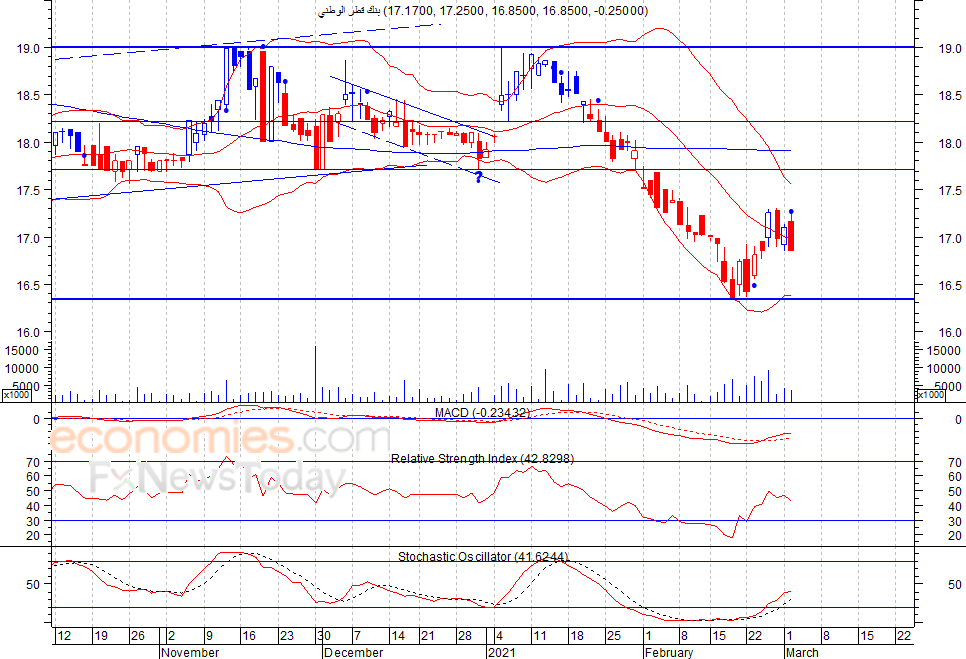Click the blue dot near the 16.5 low

coord(754,286)
